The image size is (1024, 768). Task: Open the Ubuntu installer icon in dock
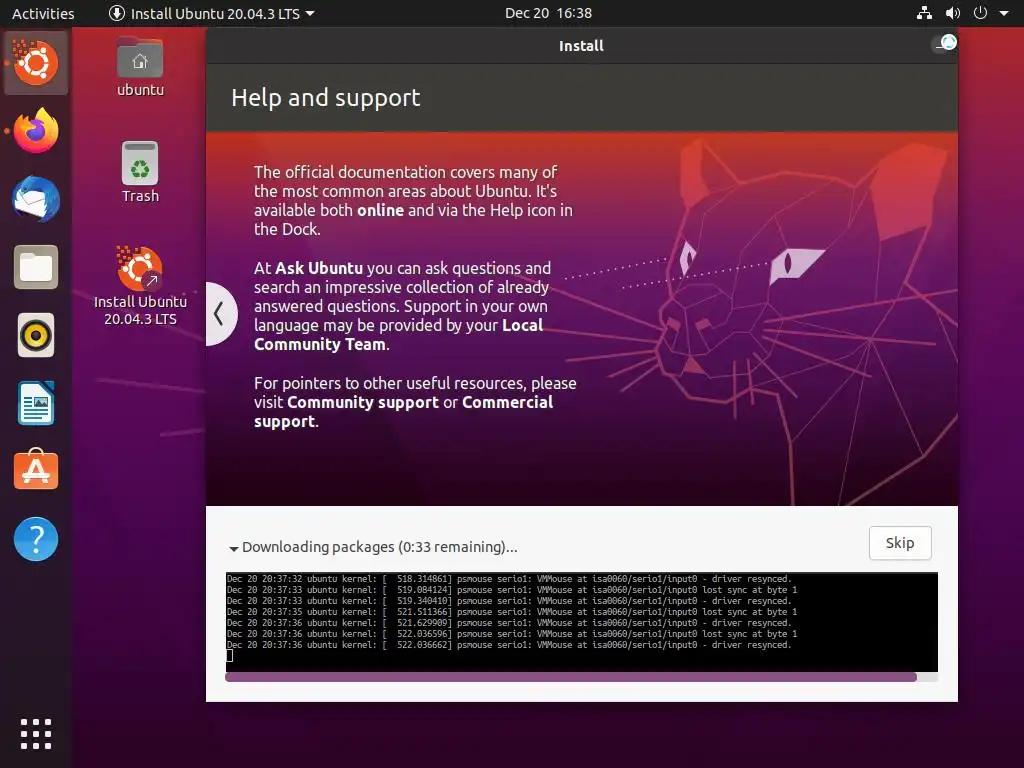(x=36, y=63)
